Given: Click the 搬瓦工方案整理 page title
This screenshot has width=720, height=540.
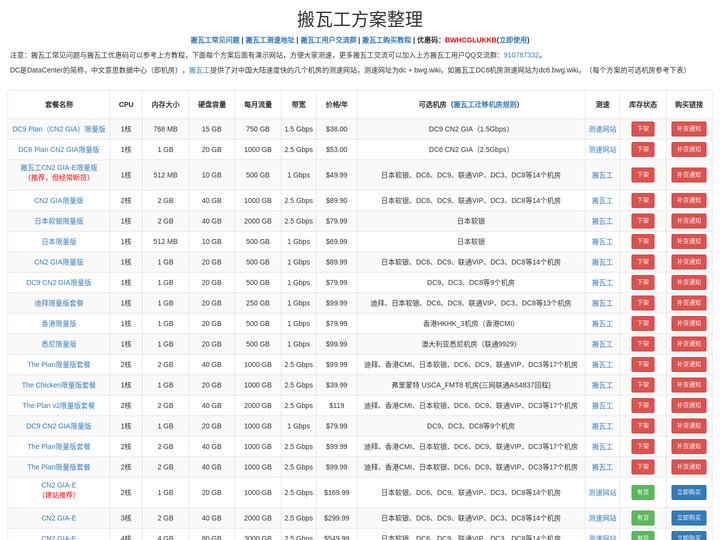Looking at the screenshot, I should click(x=360, y=19).
